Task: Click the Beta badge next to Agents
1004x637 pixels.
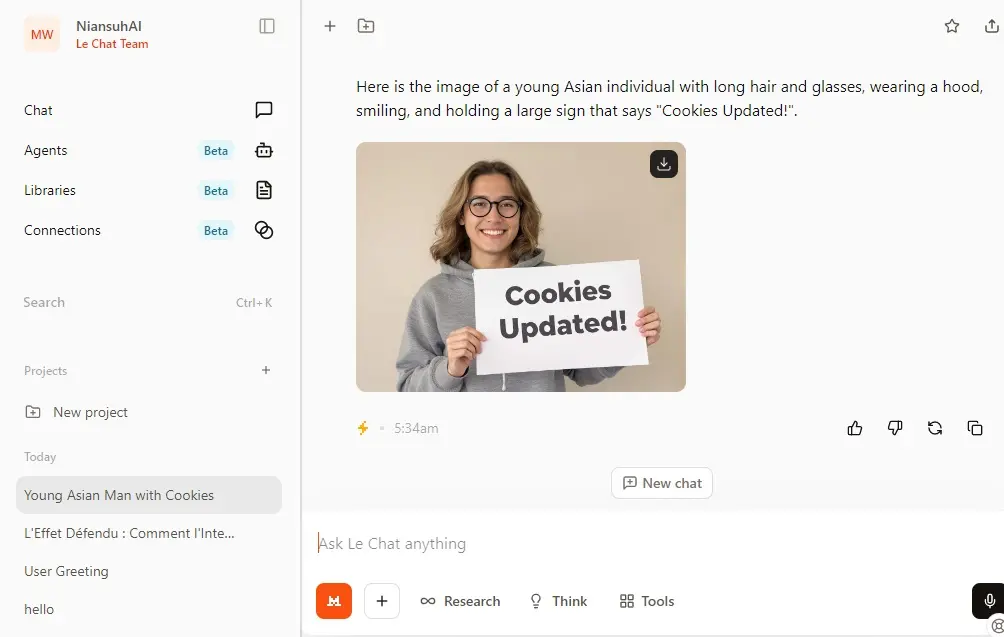Action: tap(216, 150)
